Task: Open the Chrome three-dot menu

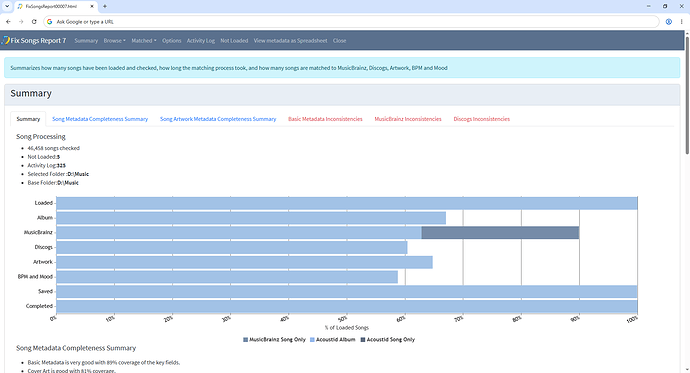Action: (x=681, y=22)
